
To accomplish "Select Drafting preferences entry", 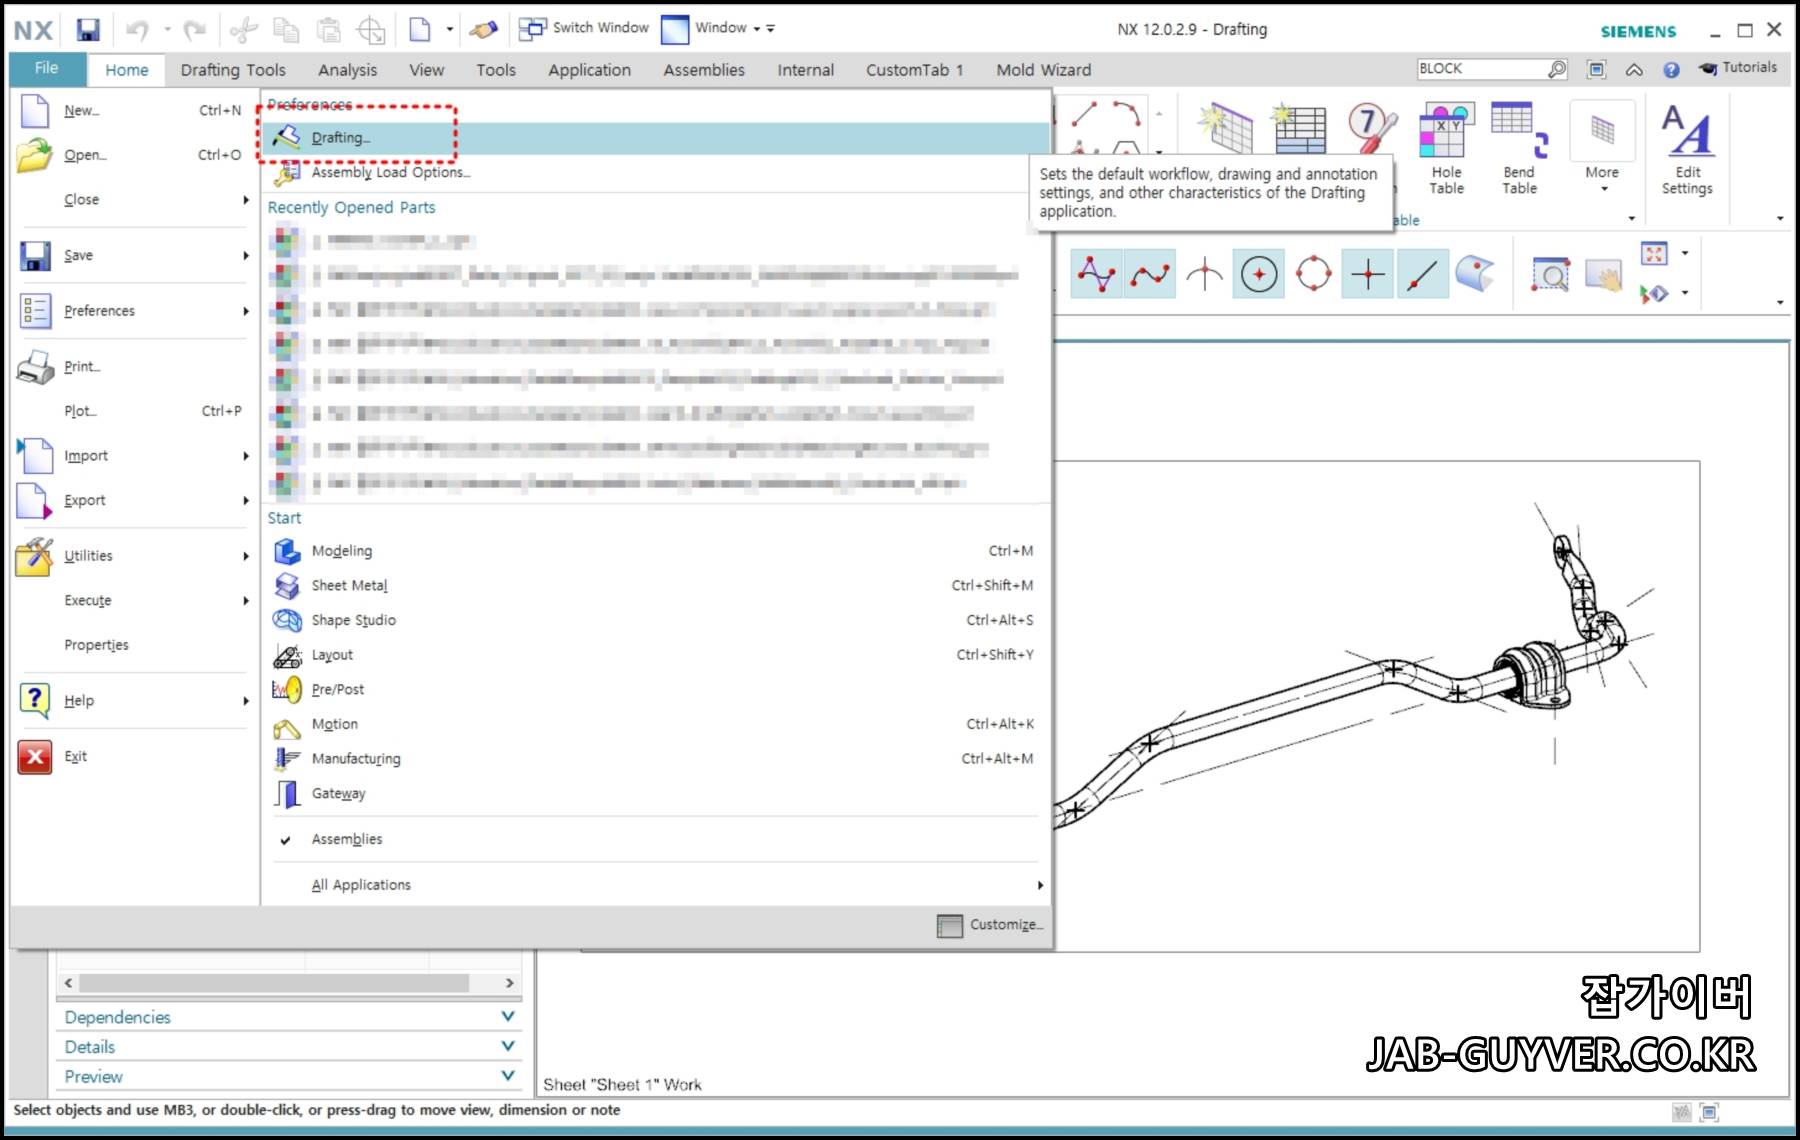I will coord(656,138).
